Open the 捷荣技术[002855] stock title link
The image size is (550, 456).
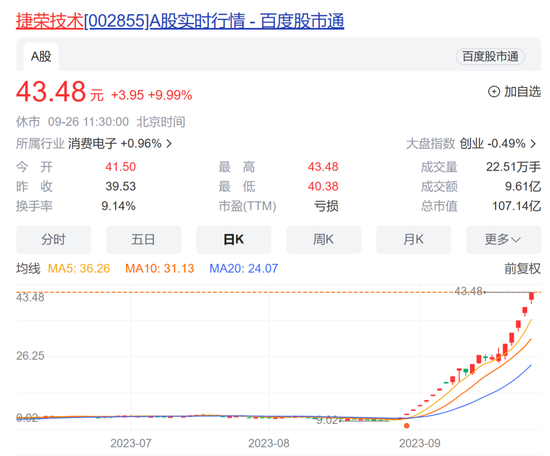[180, 21]
